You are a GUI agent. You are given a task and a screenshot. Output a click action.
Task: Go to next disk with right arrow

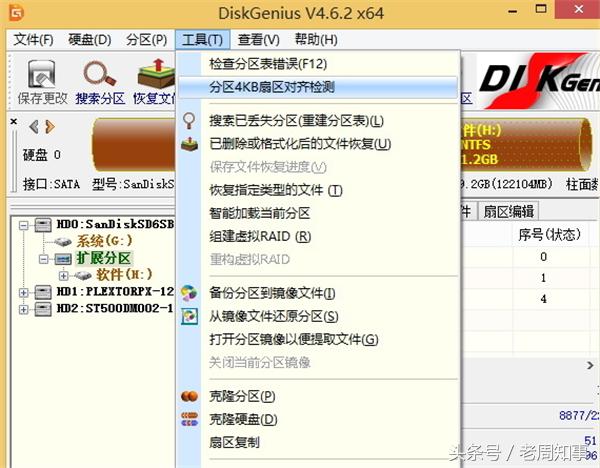coord(50,127)
